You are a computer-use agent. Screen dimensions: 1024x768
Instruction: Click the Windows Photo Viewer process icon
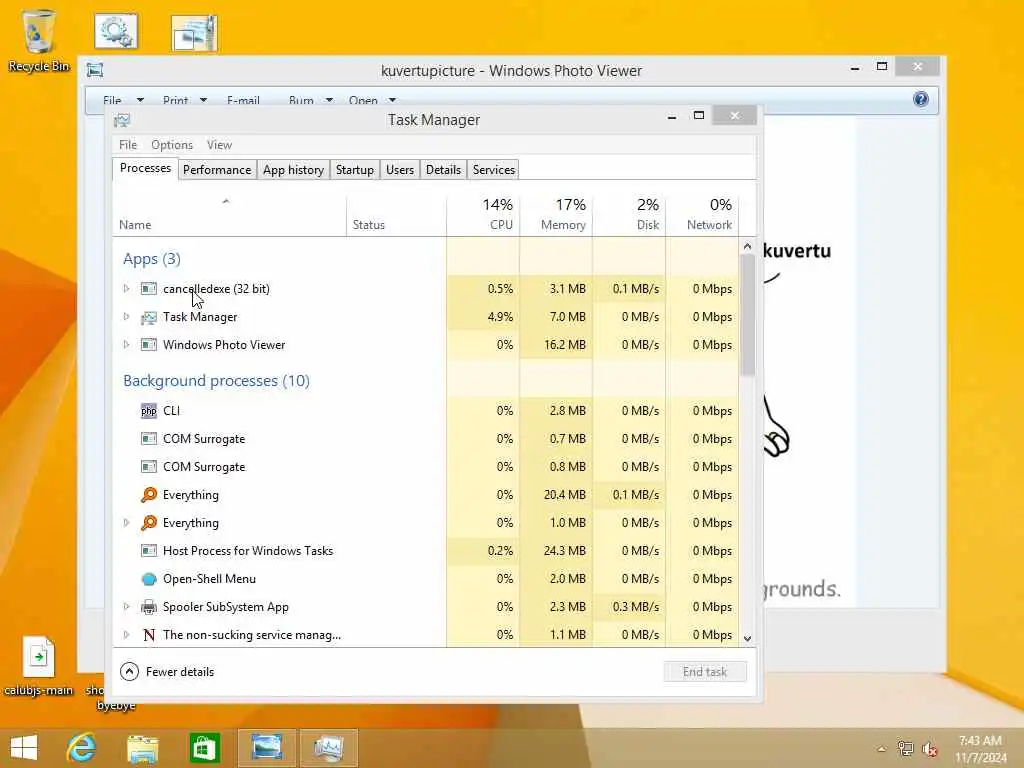point(149,345)
